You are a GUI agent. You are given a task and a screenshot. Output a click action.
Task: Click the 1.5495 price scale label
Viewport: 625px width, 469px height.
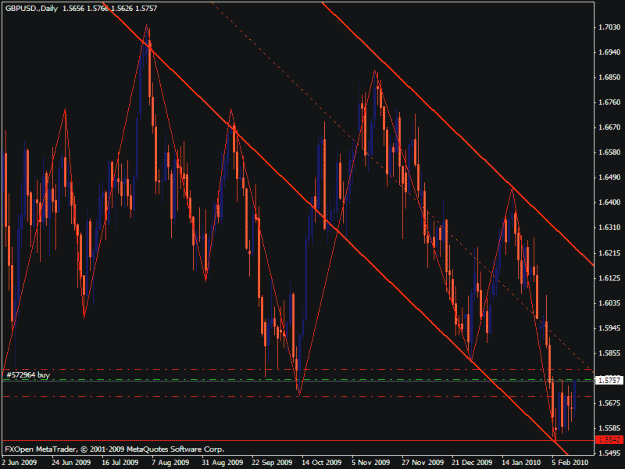tap(609, 453)
